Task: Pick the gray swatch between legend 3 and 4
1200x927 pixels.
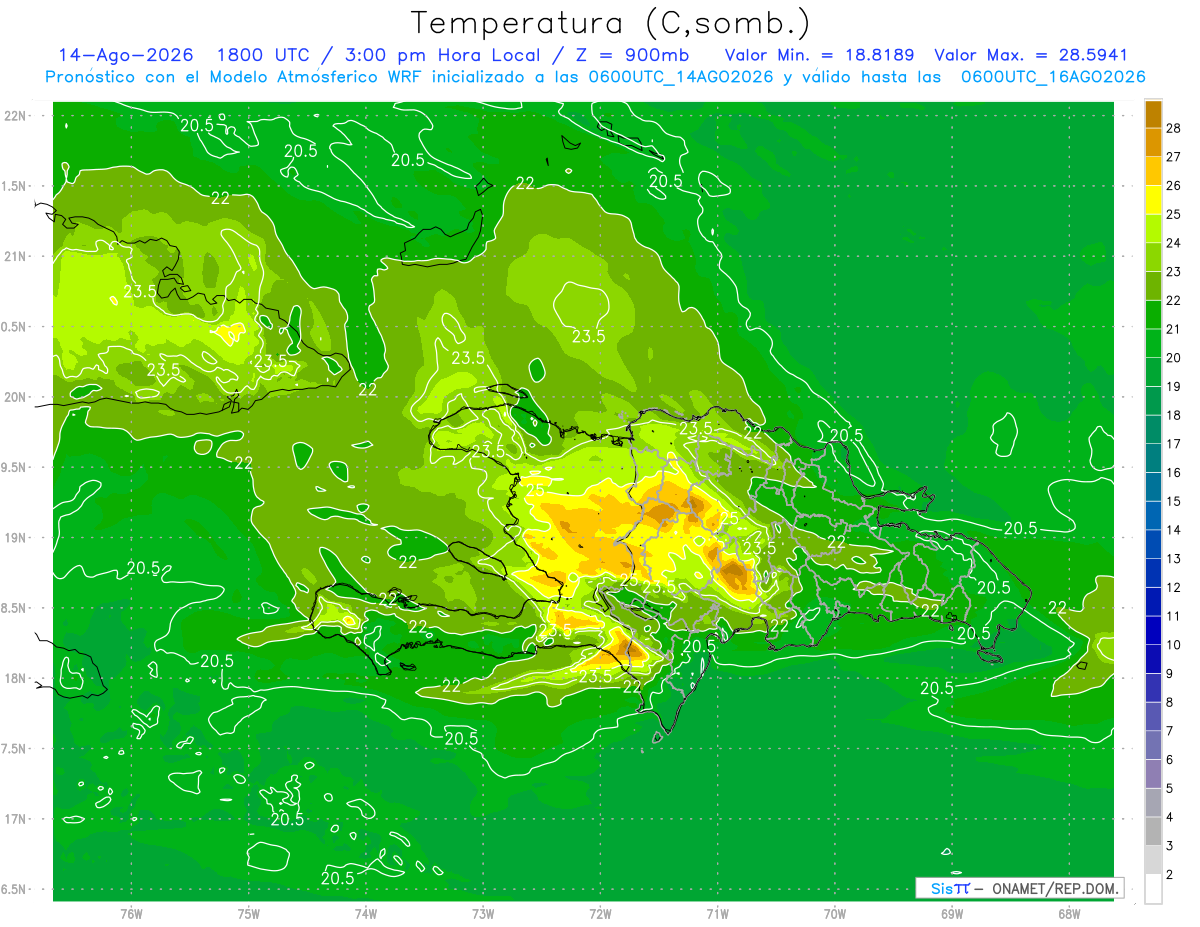Action: (1153, 831)
